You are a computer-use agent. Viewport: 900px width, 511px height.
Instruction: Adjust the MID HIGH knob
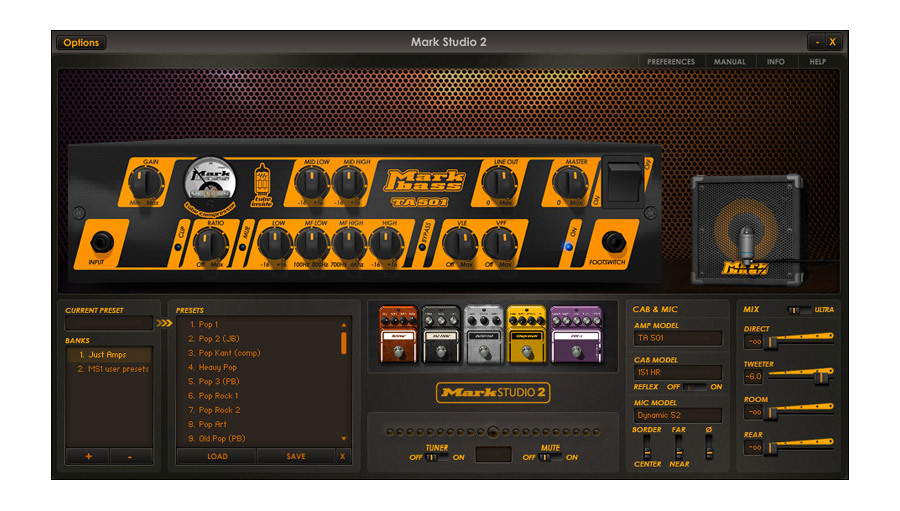[348, 183]
